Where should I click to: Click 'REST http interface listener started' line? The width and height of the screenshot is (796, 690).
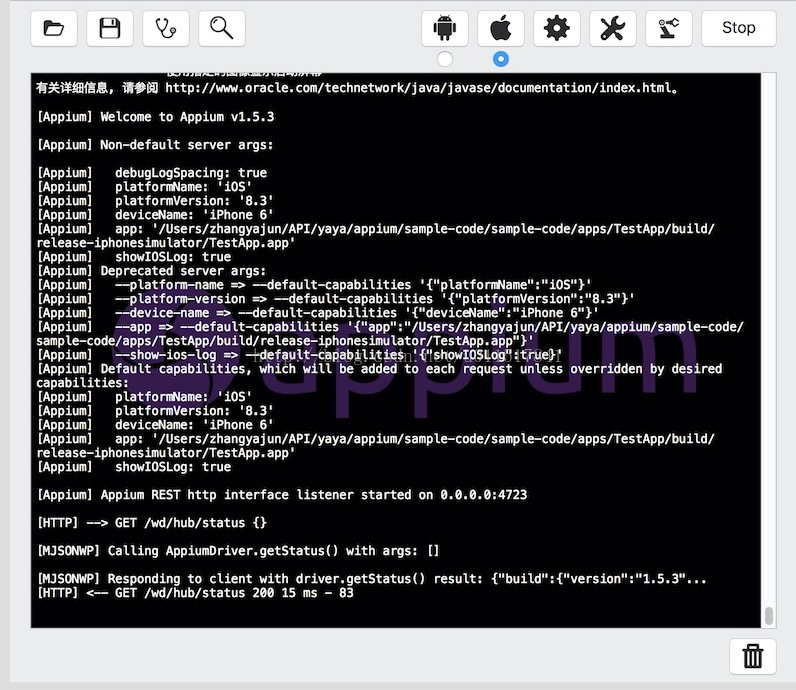click(x=282, y=495)
